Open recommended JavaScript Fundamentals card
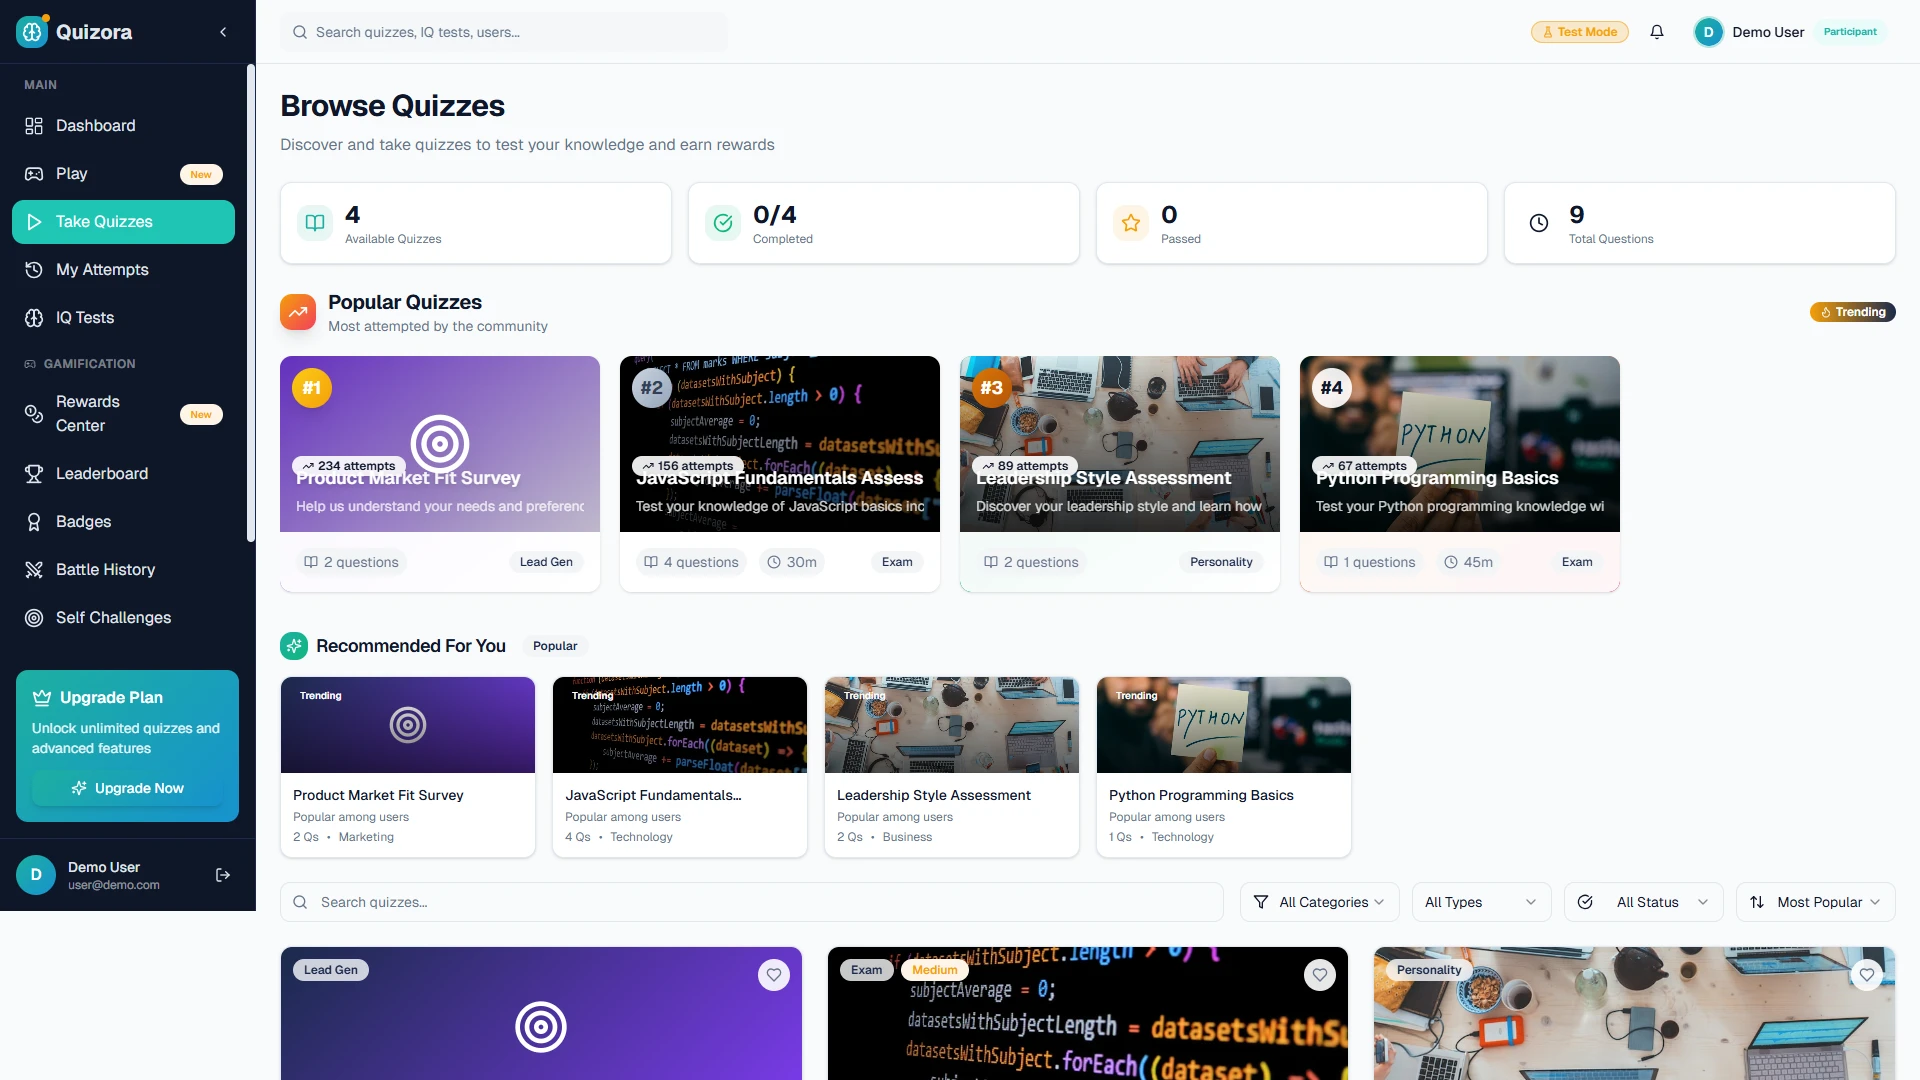Screen dimensions: 1920x1080 pyautogui.click(x=680, y=767)
